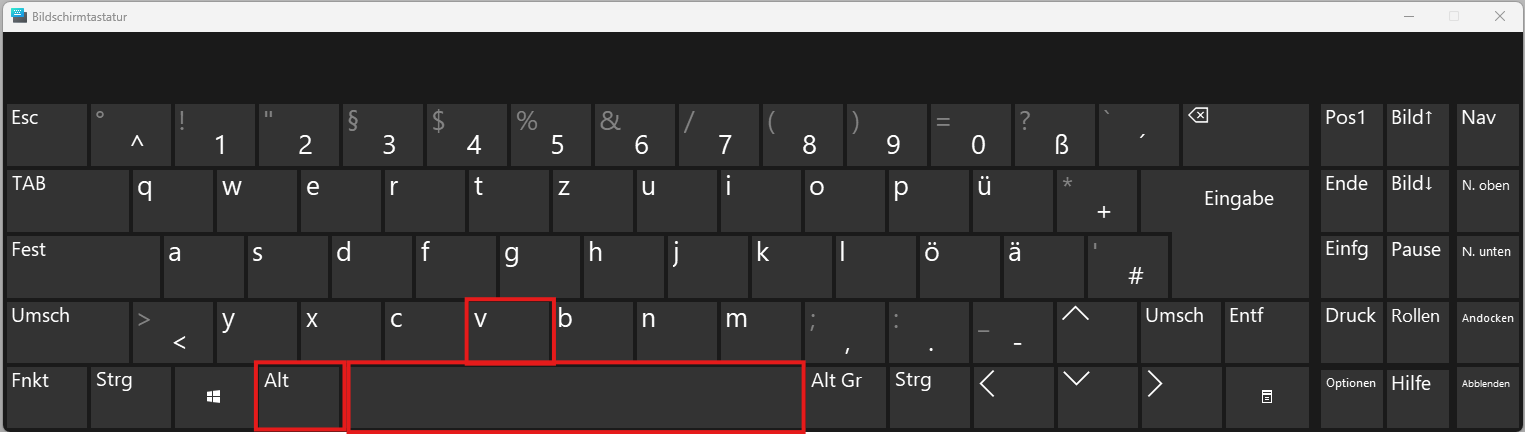Click the Windows logo key
The image size is (1525, 434).
pyautogui.click(x=213, y=397)
